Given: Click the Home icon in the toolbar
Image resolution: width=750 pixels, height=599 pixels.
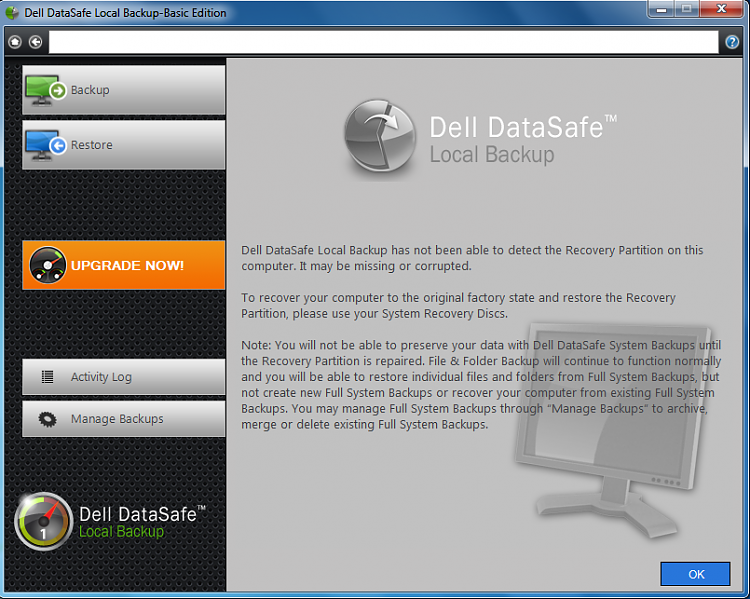Looking at the screenshot, I should (15, 42).
